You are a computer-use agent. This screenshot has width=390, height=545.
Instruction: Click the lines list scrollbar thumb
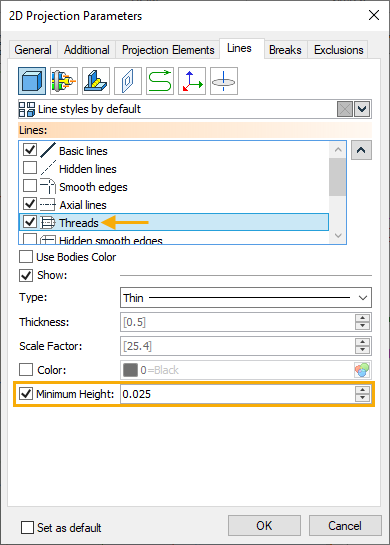tap(338, 177)
